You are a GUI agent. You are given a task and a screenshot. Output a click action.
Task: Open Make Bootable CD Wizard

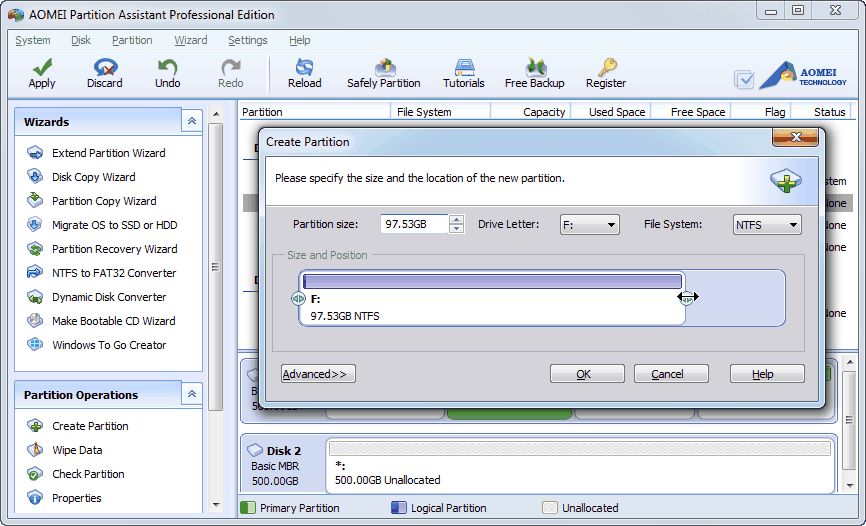click(113, 321)
